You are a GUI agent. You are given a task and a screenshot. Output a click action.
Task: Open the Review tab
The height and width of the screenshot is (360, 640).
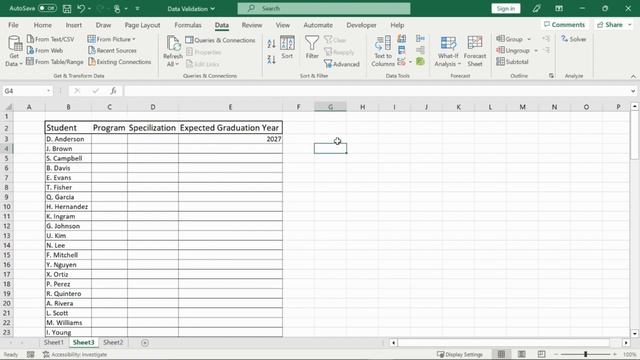pos(252,25)
